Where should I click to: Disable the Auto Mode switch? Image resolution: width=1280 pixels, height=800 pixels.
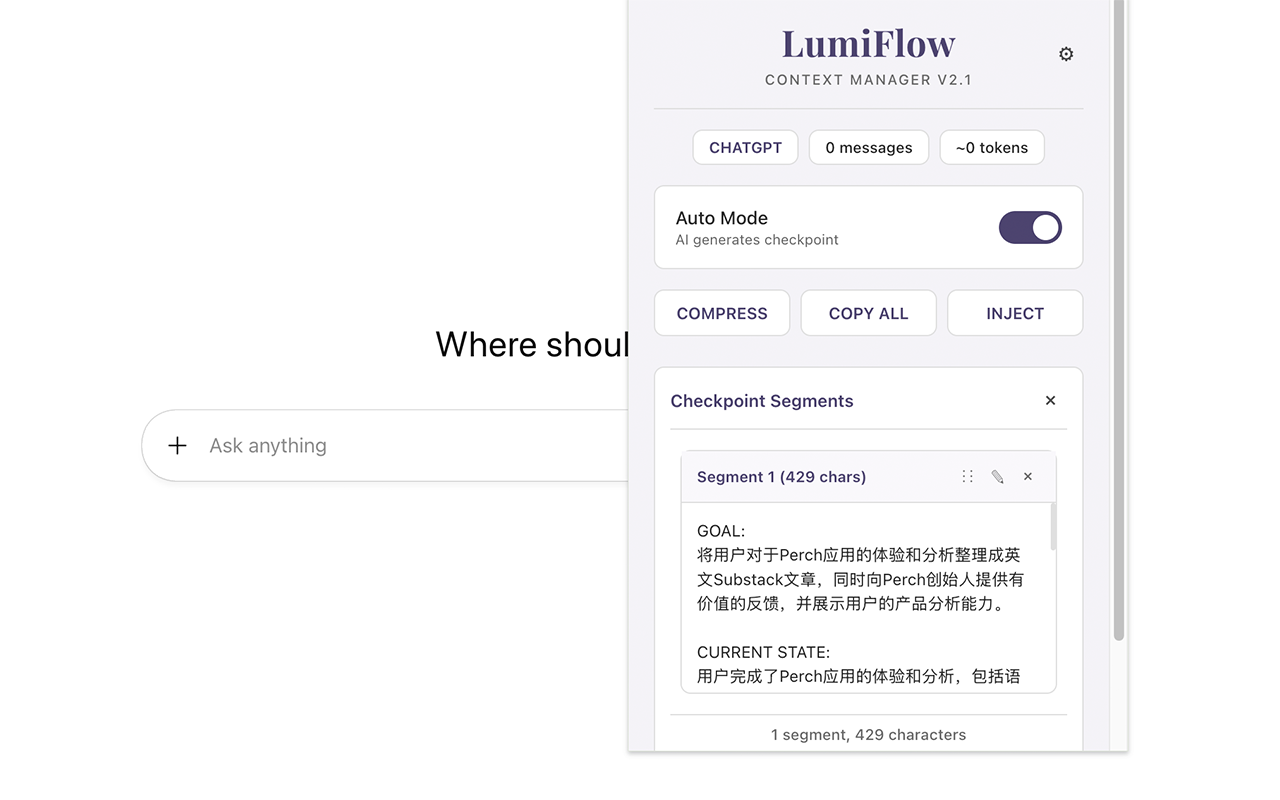(1030, 227)
